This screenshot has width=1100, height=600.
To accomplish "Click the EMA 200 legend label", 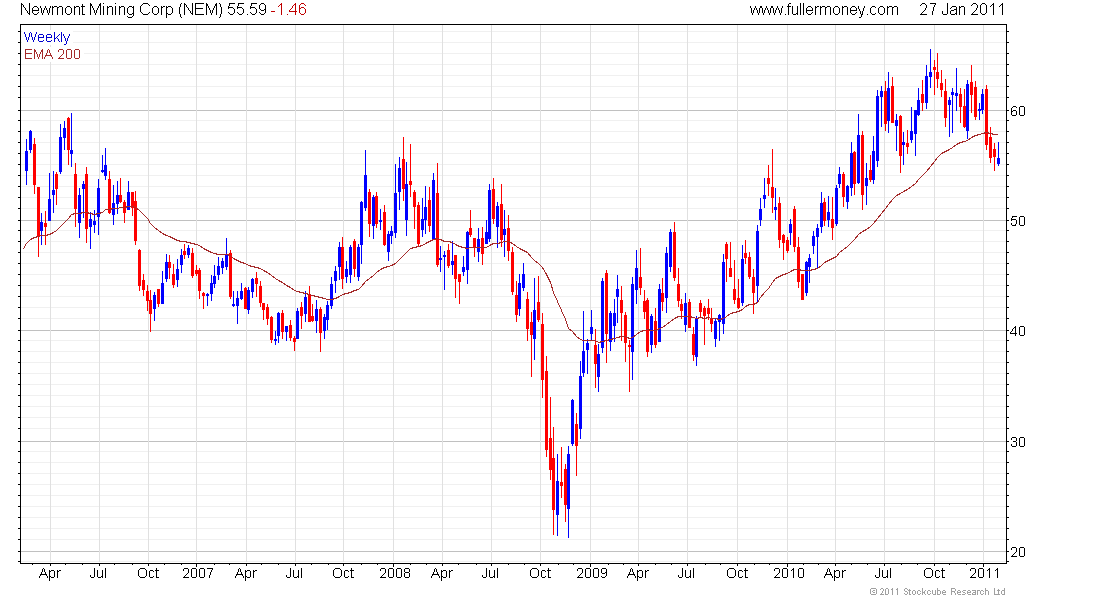I will (52, 55).
